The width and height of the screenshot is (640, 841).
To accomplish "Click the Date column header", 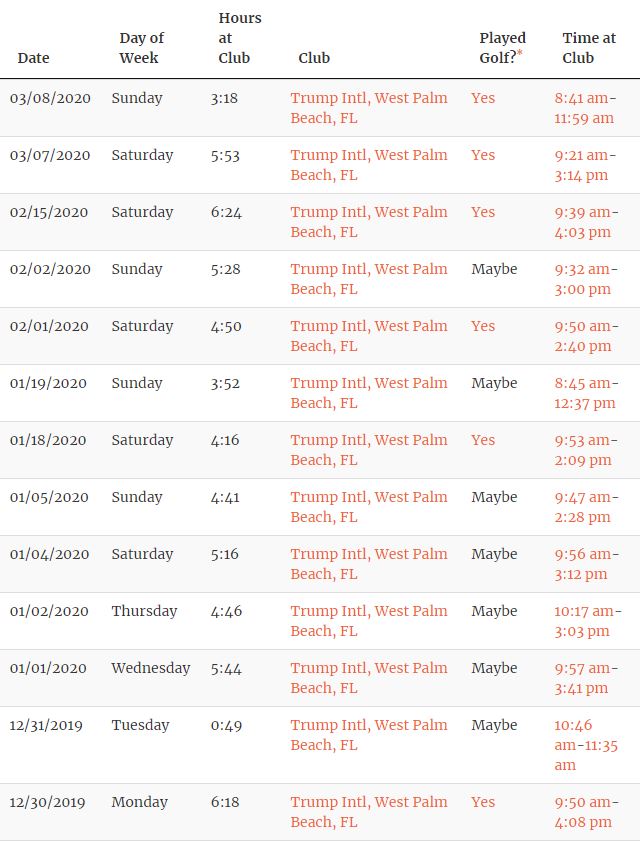I will pyautogui.click(x=33, y=58).
